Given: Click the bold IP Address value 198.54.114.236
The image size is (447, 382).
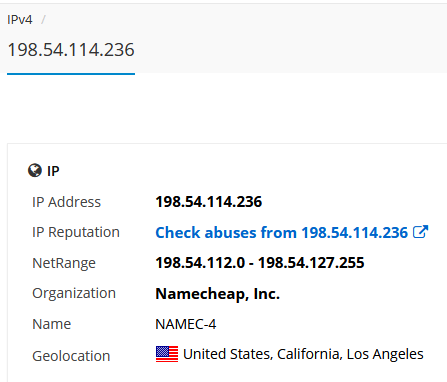Looking at the screenshot, I should 209,202.
